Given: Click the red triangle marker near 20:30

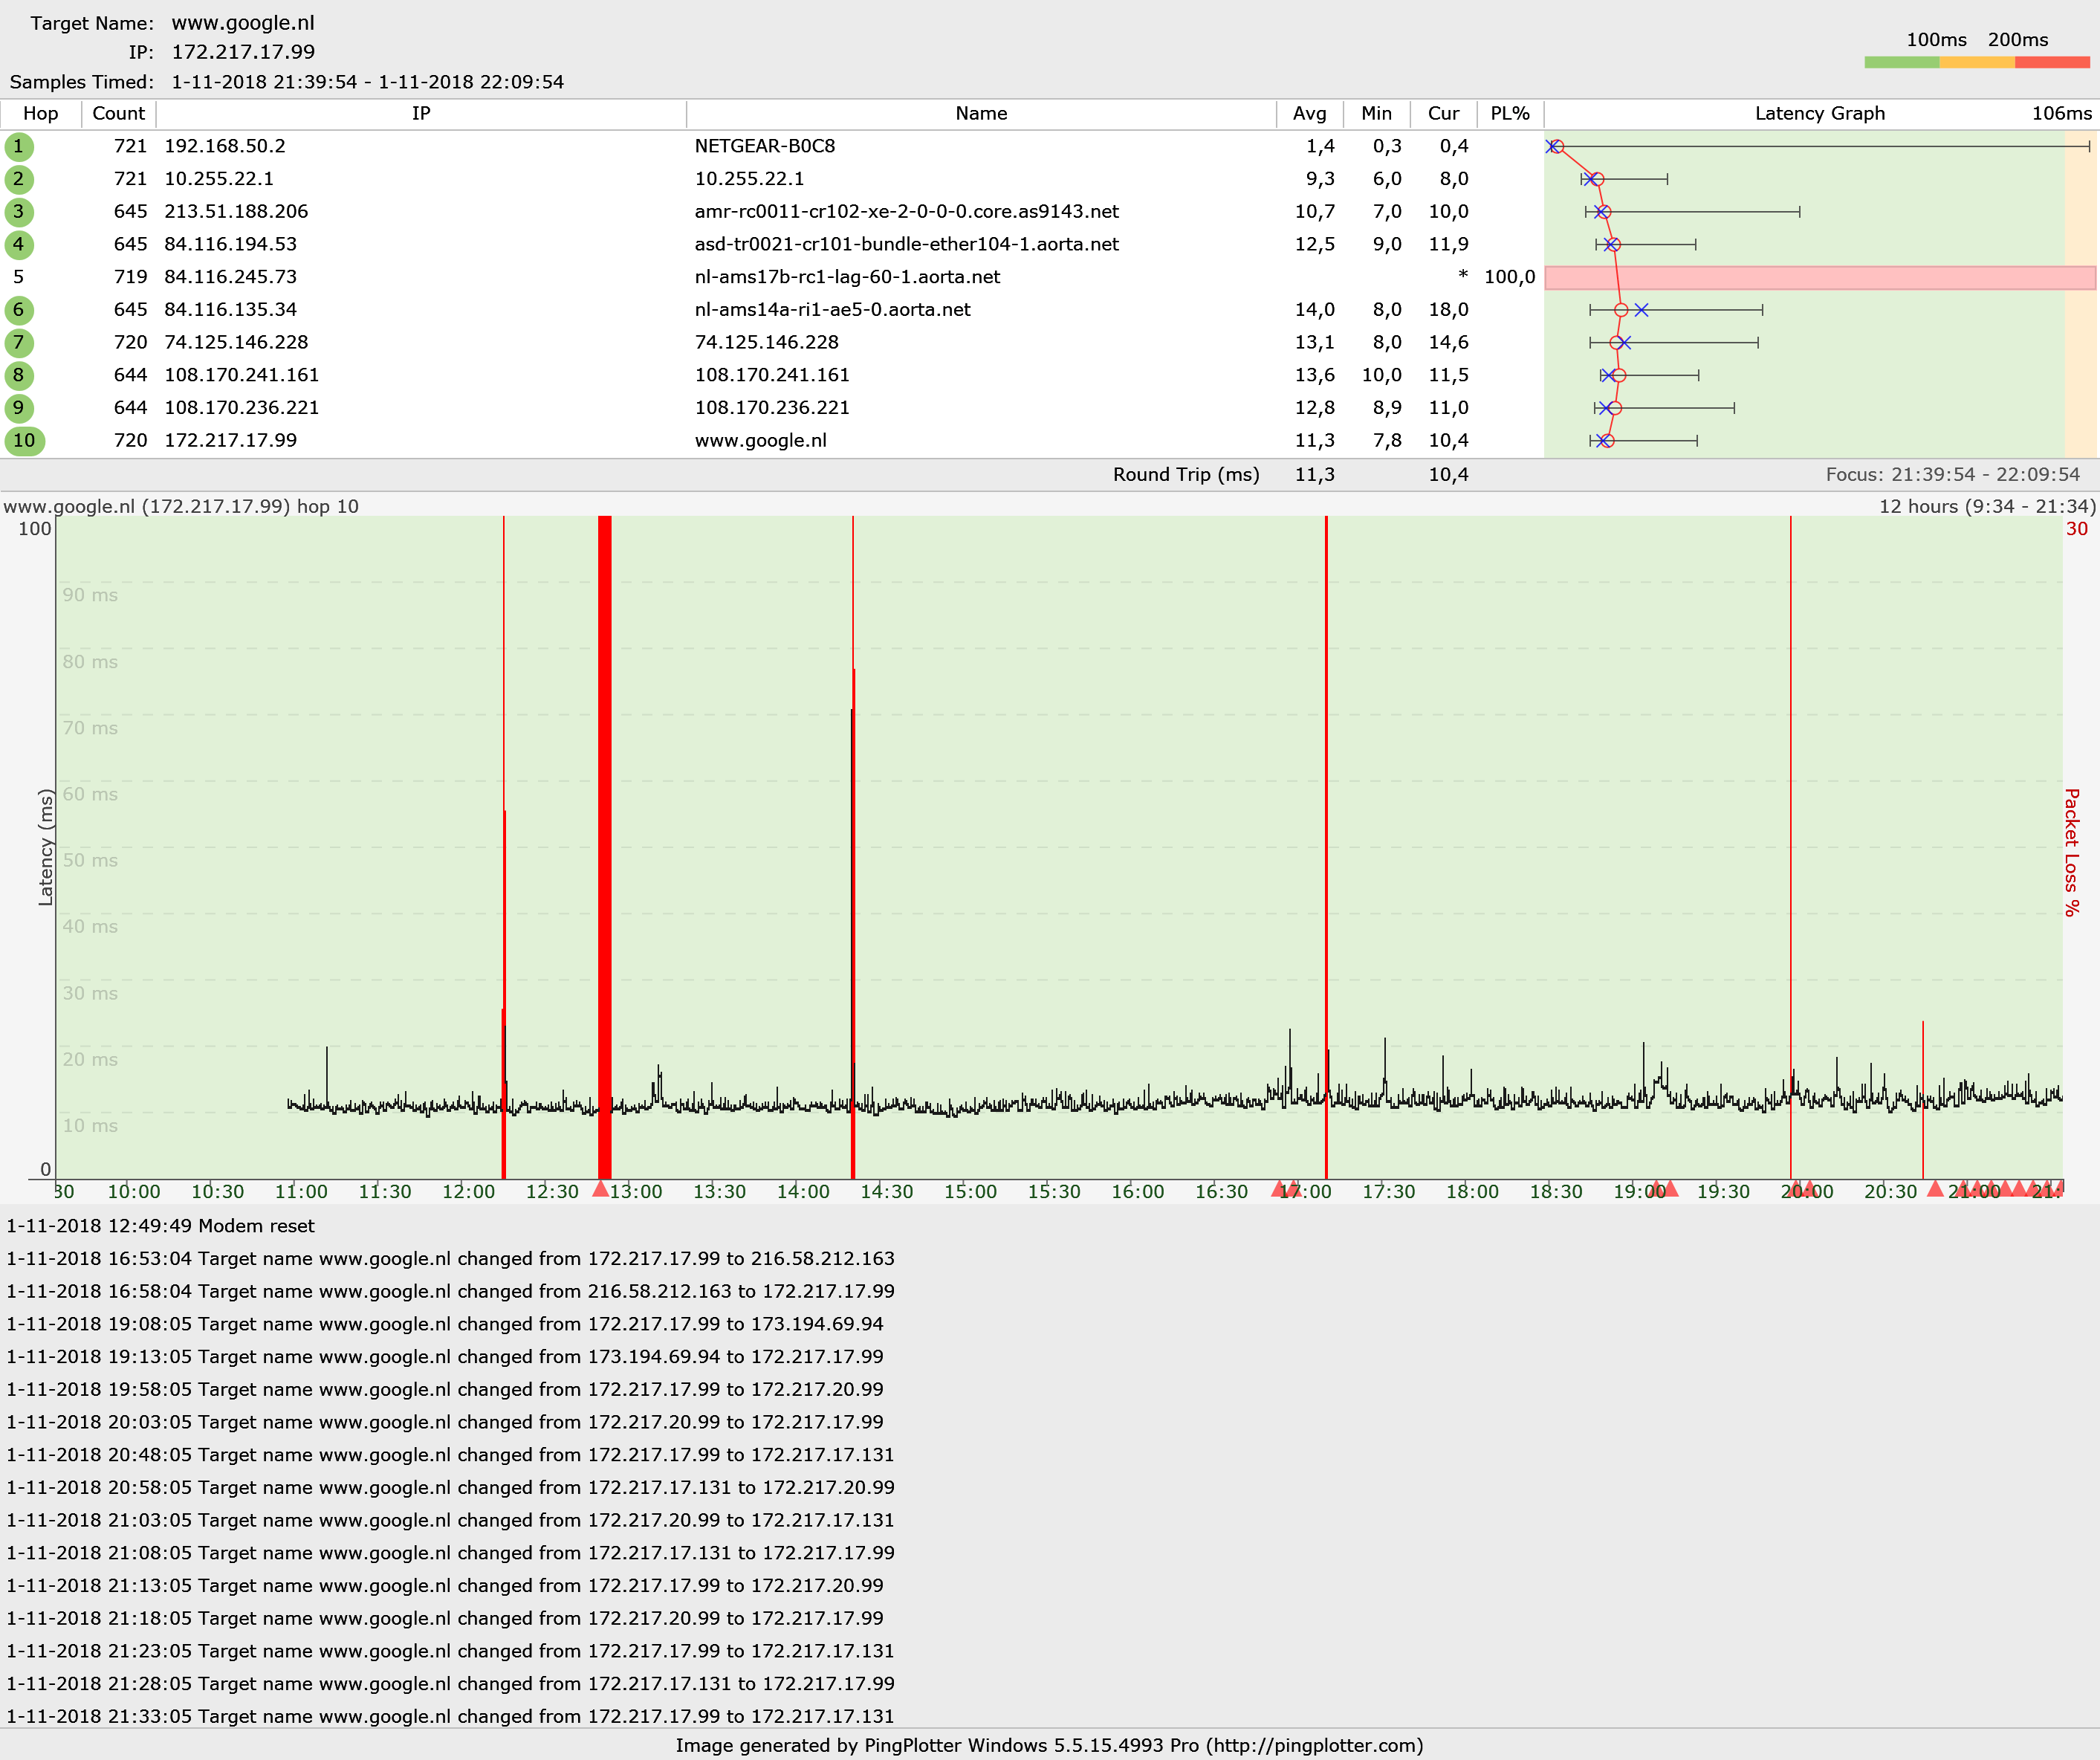Looking at the screenshot, I should point(1935,1189).
